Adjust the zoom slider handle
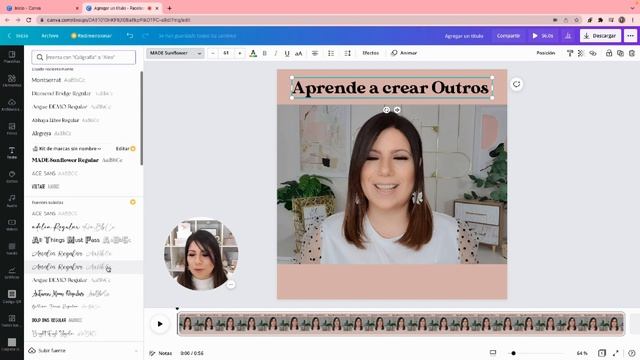The width and height of the screenshot is (640, 360). (513, 353)
